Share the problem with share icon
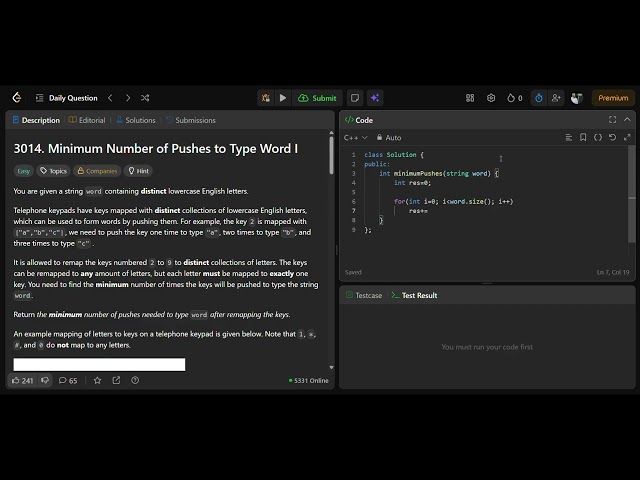This screenshot has height=480, width=640. tap(116, 380)
